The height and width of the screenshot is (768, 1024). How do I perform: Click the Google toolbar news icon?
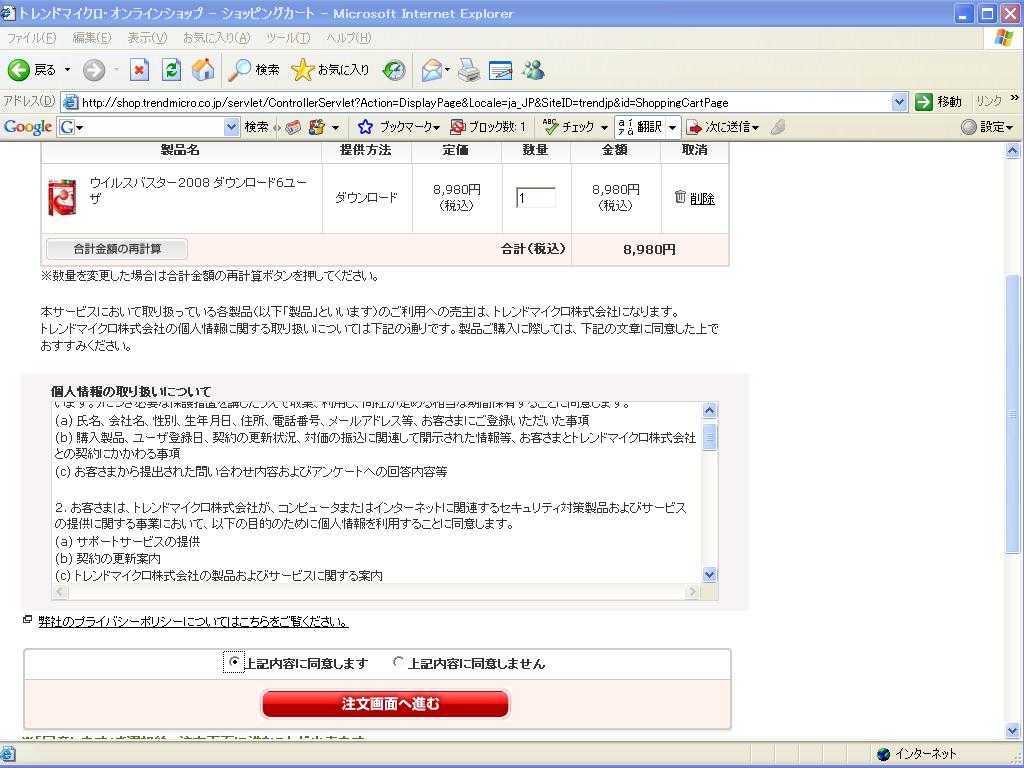pyautogui.click(x=293, y=127)
